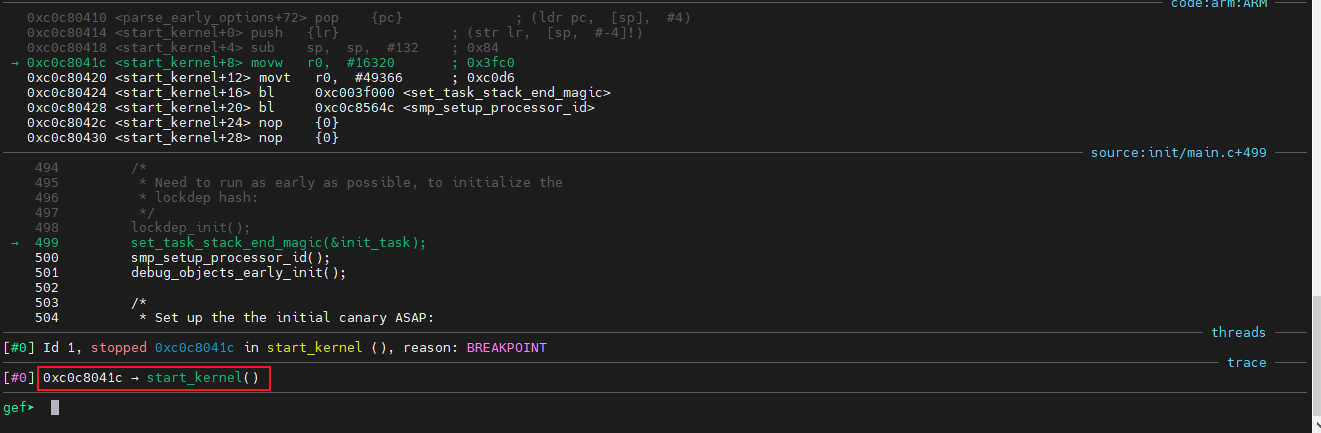Click the [#0] frame marker in the trace section
This screenshot has width=1321, height=433.
tap(19, 378)
